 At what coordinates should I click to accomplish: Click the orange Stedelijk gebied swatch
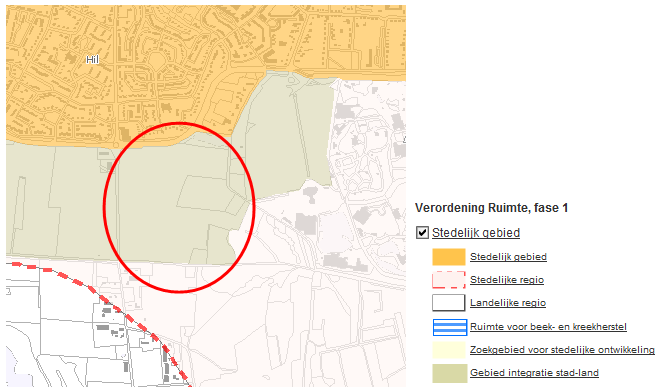pos(448,257)
